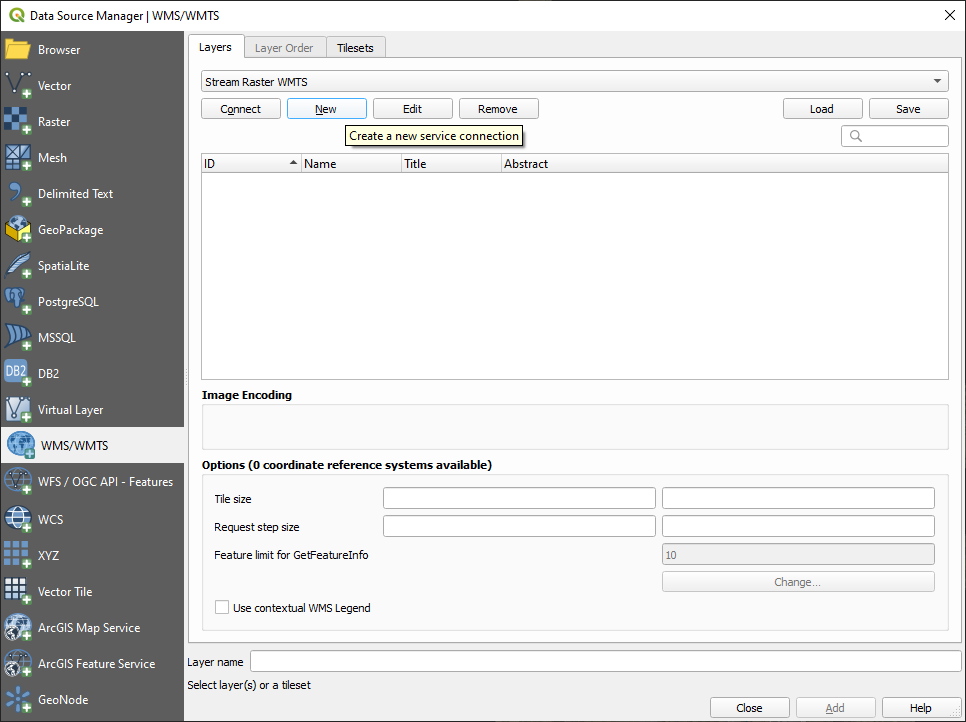Sort layers by the ID column header
Image resolution: width=966 pixels, height=722 pixels.
click(251, 163)
